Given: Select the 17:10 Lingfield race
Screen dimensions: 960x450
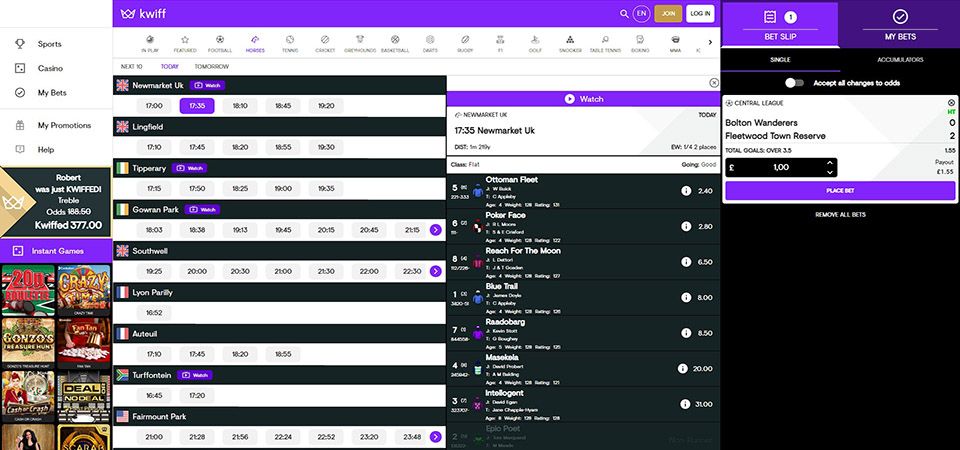Looking at the screenshot, I should [x=154, y=148].
